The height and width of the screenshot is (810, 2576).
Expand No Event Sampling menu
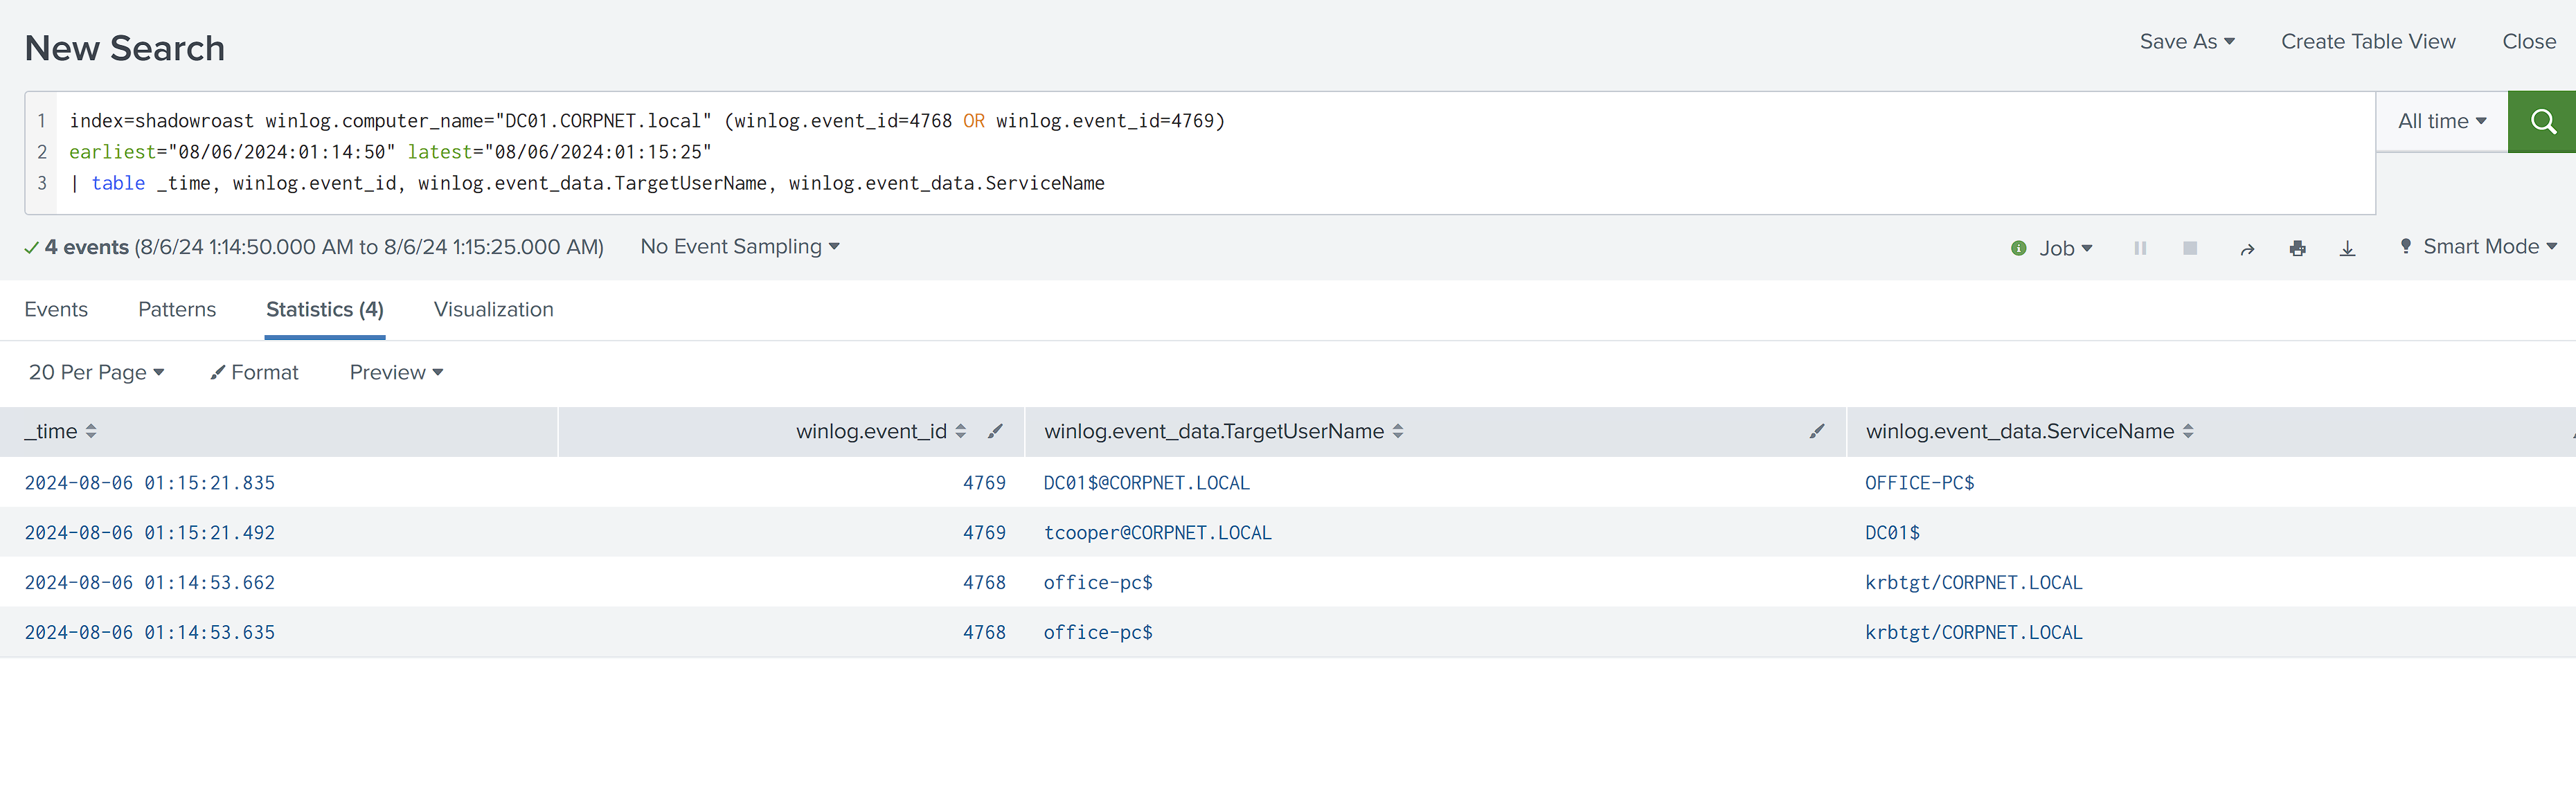[x=740, y=247]
